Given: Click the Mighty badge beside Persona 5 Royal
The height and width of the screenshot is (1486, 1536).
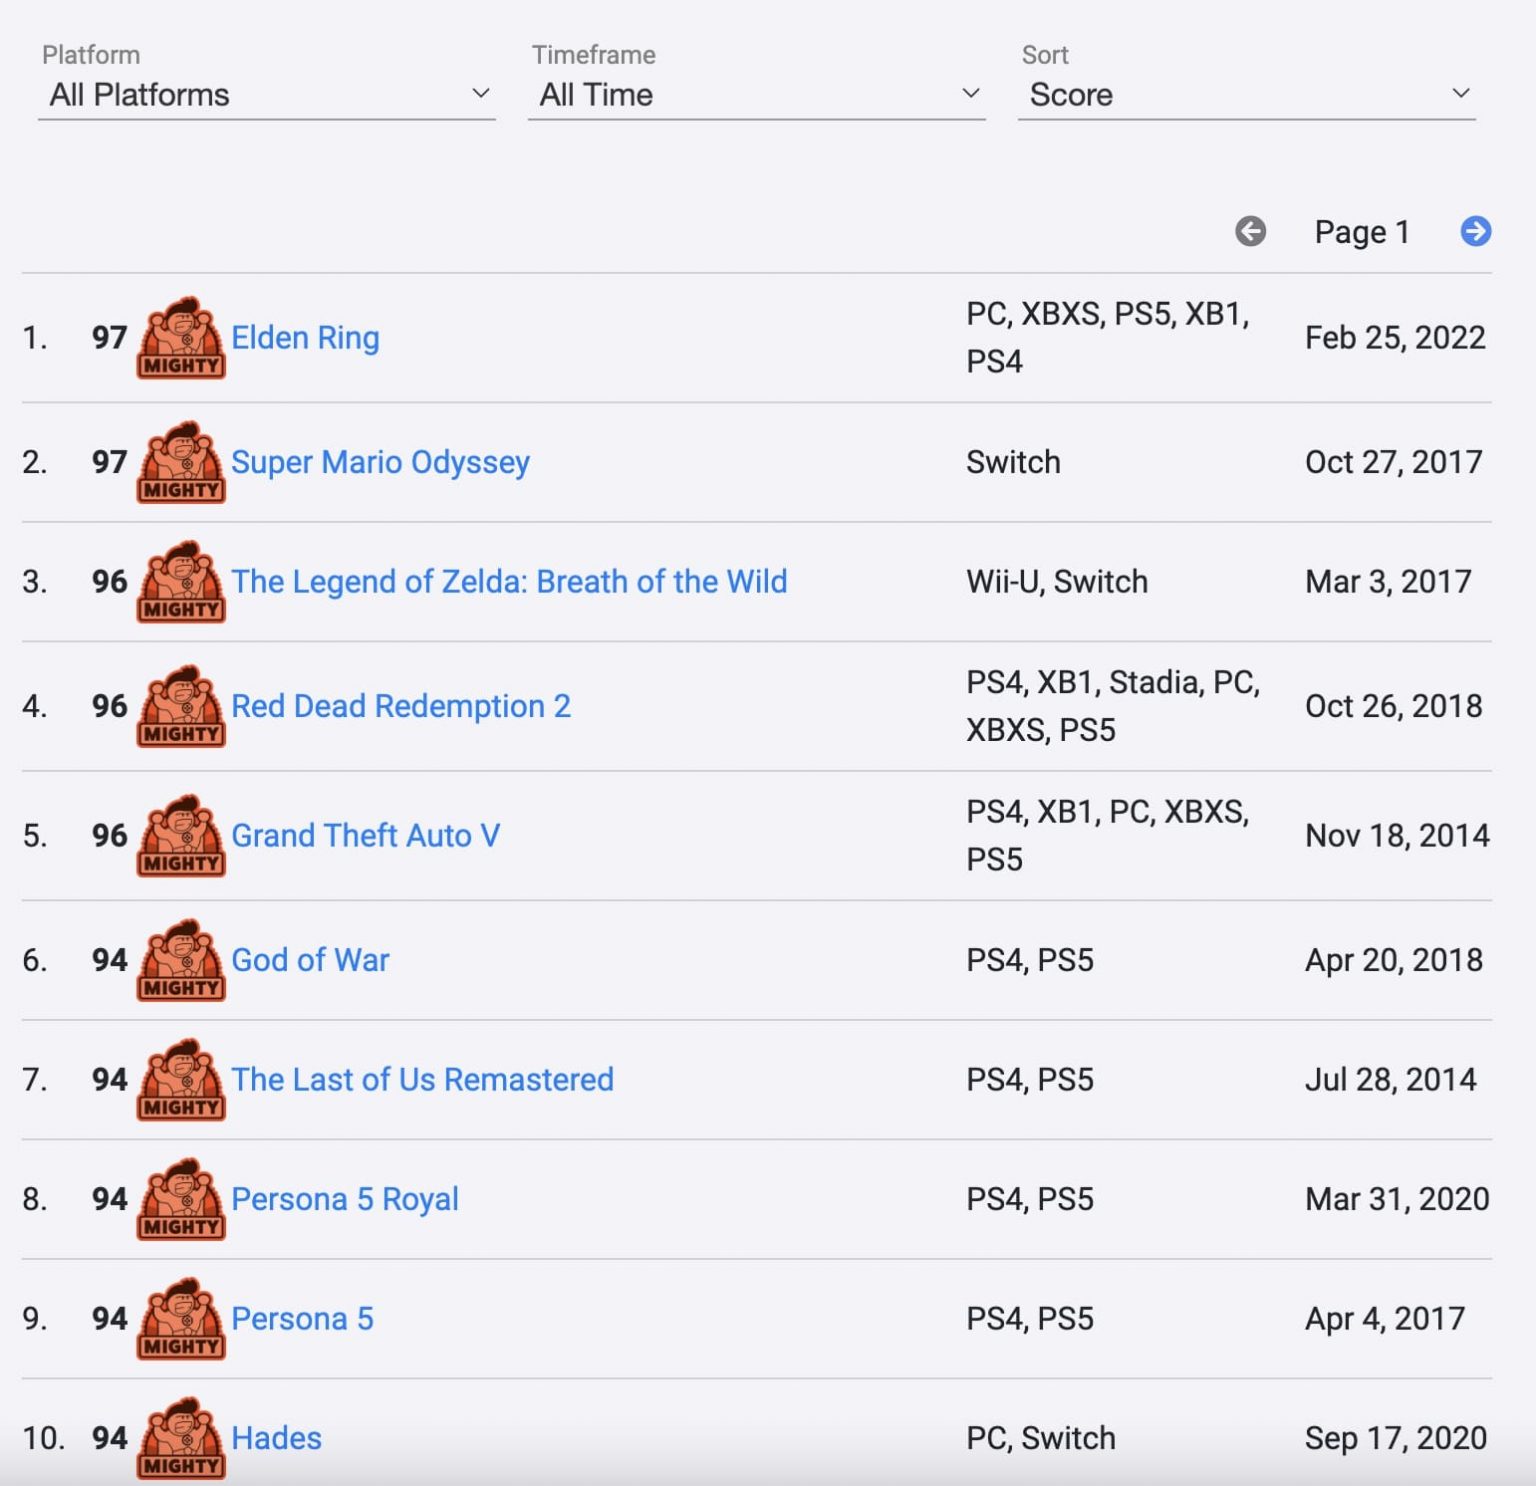Looking at the screenshot, I should coord(181,1199).
